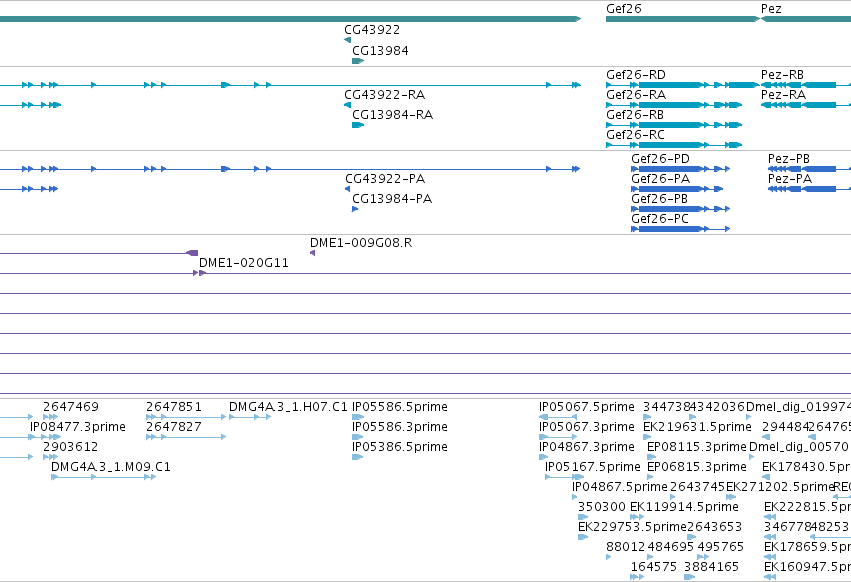Select EST alignment 164575

click(637, 577)
